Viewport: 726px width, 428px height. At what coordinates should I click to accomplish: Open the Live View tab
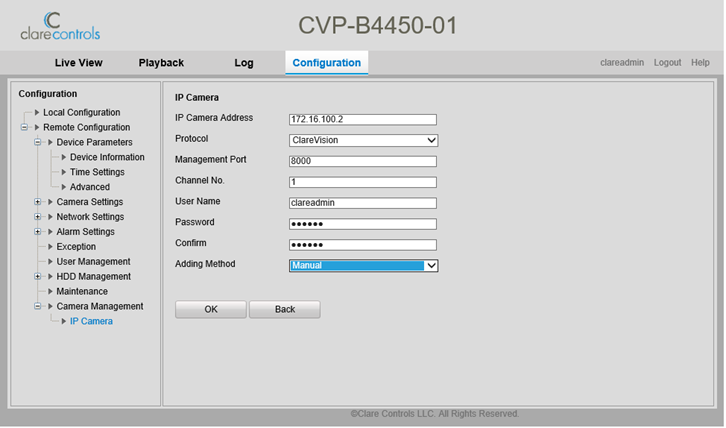pyautogui.click(x=78, y=63)
